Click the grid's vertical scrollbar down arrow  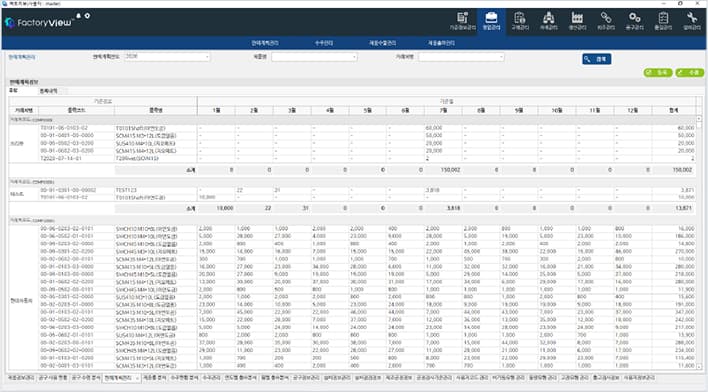(699, 366)
